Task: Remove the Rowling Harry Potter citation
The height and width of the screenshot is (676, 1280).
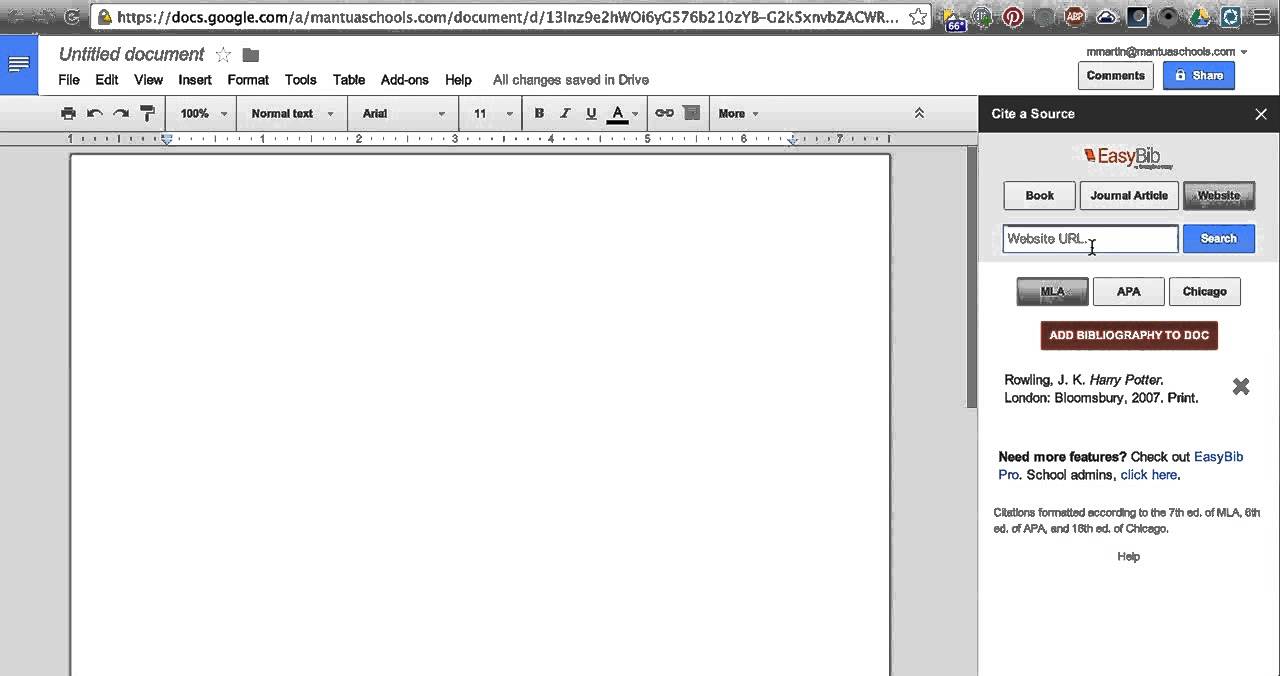Action: tap(1241, 387)
